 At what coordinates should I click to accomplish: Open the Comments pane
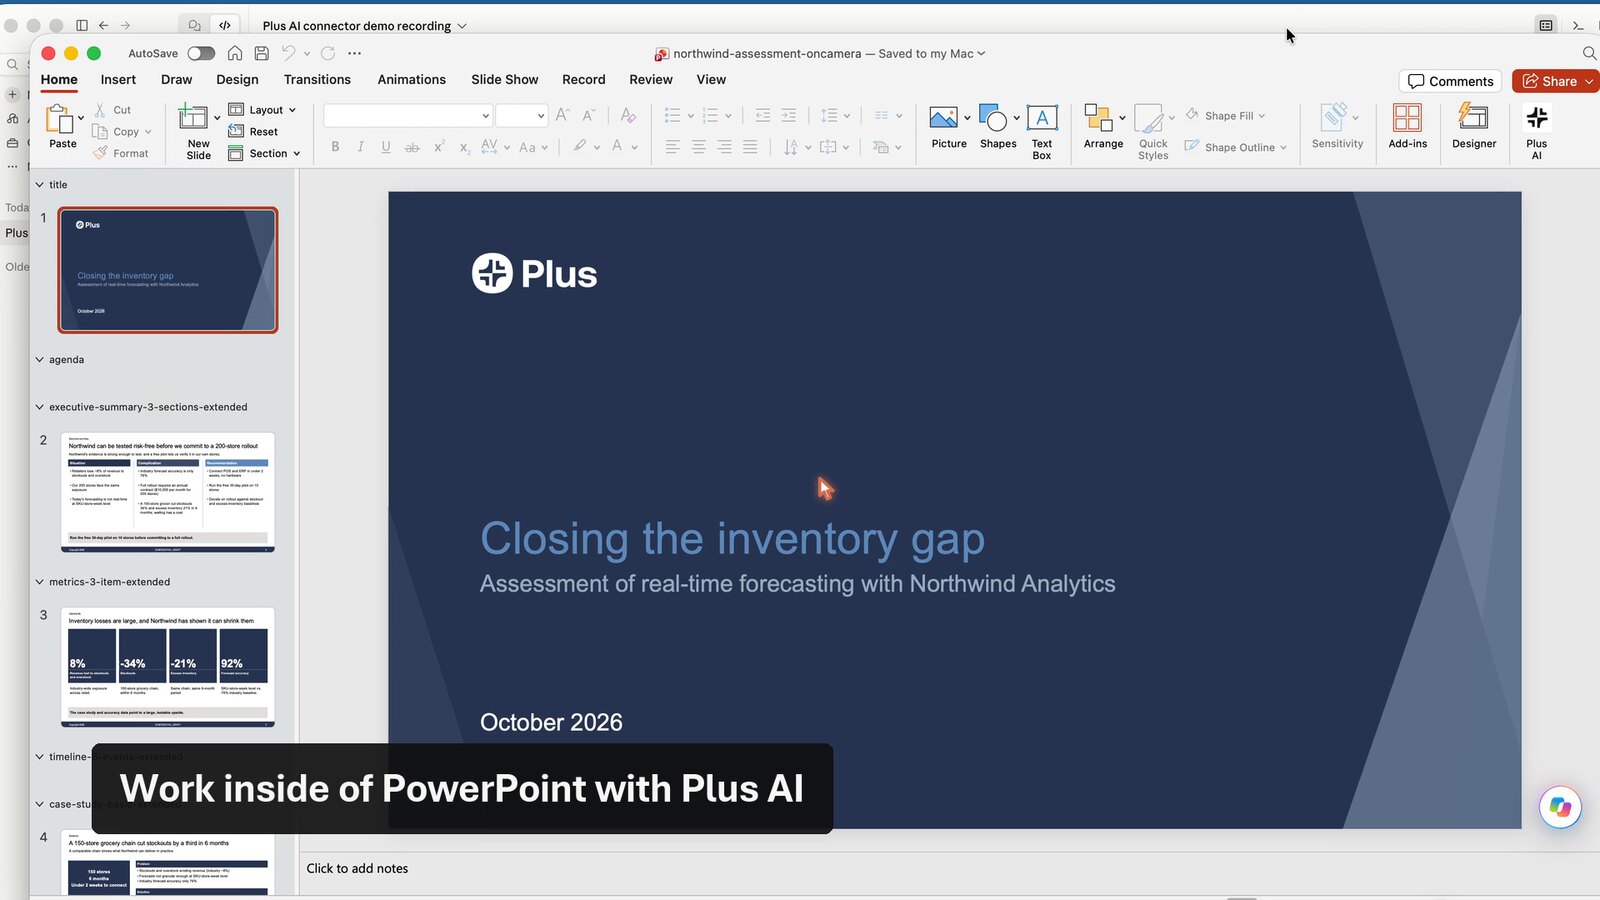tap(1451, 81)
